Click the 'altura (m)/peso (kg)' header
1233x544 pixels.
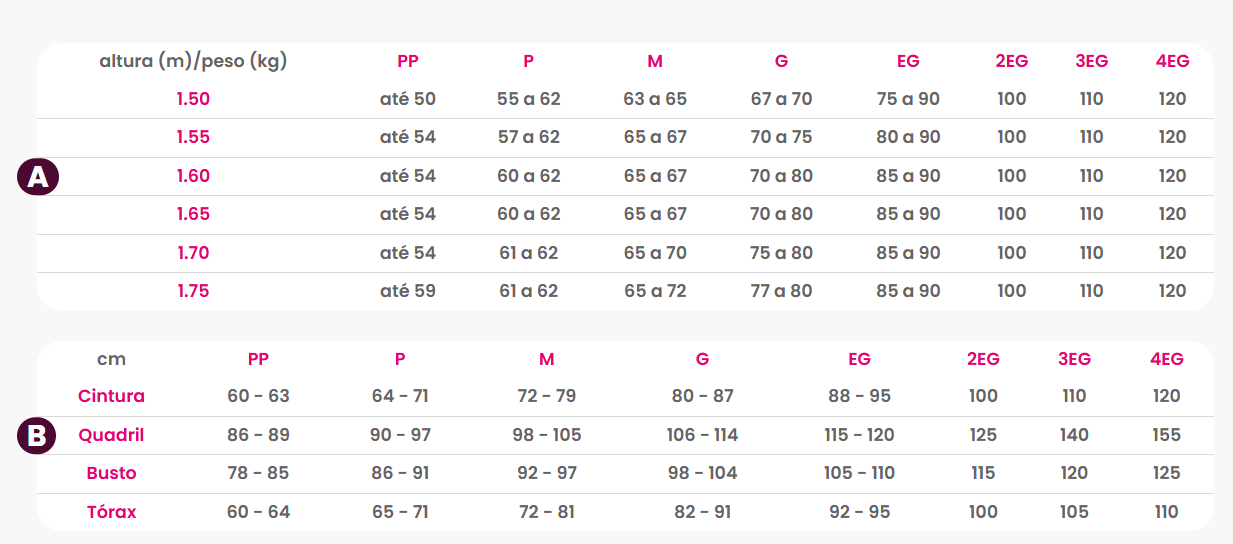click(x=193, y=61)
